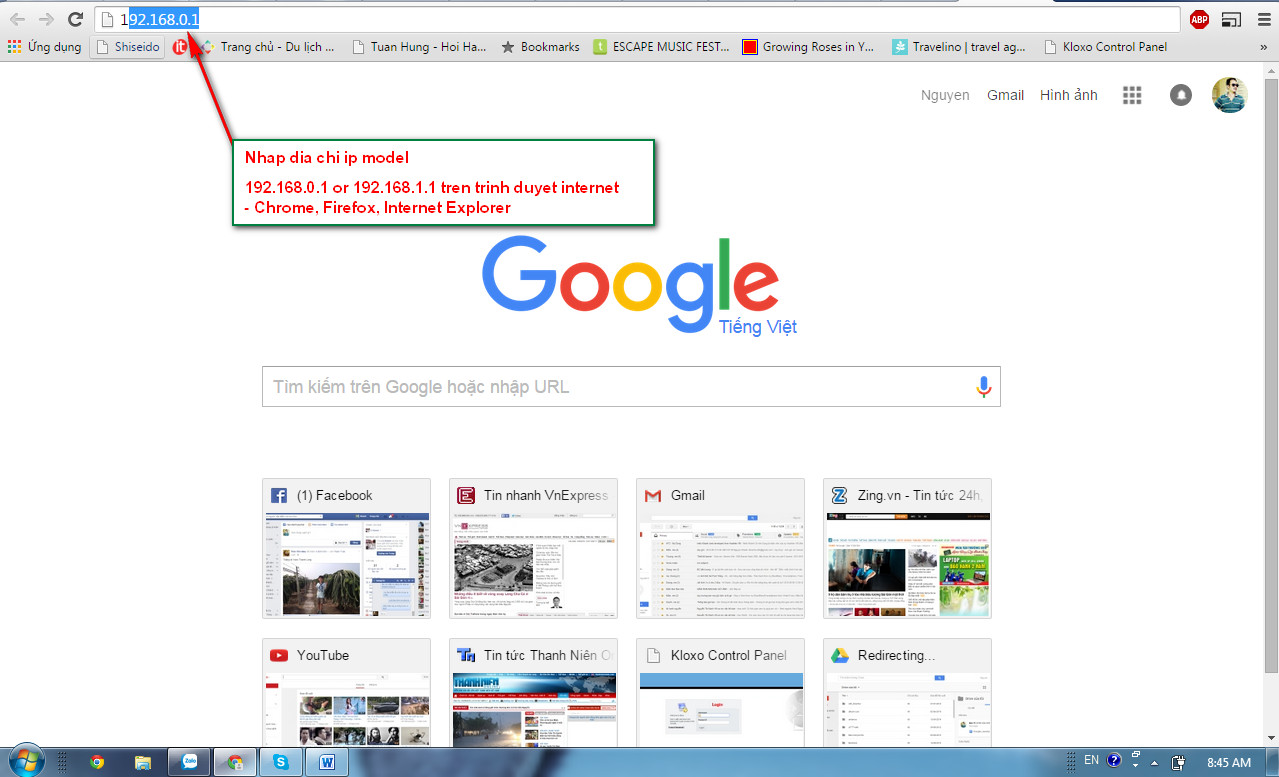The width and height of the screenshot is (1279, 777).
Task: Open the Travelino travel bookmark
Action: (x=960, y=47)
